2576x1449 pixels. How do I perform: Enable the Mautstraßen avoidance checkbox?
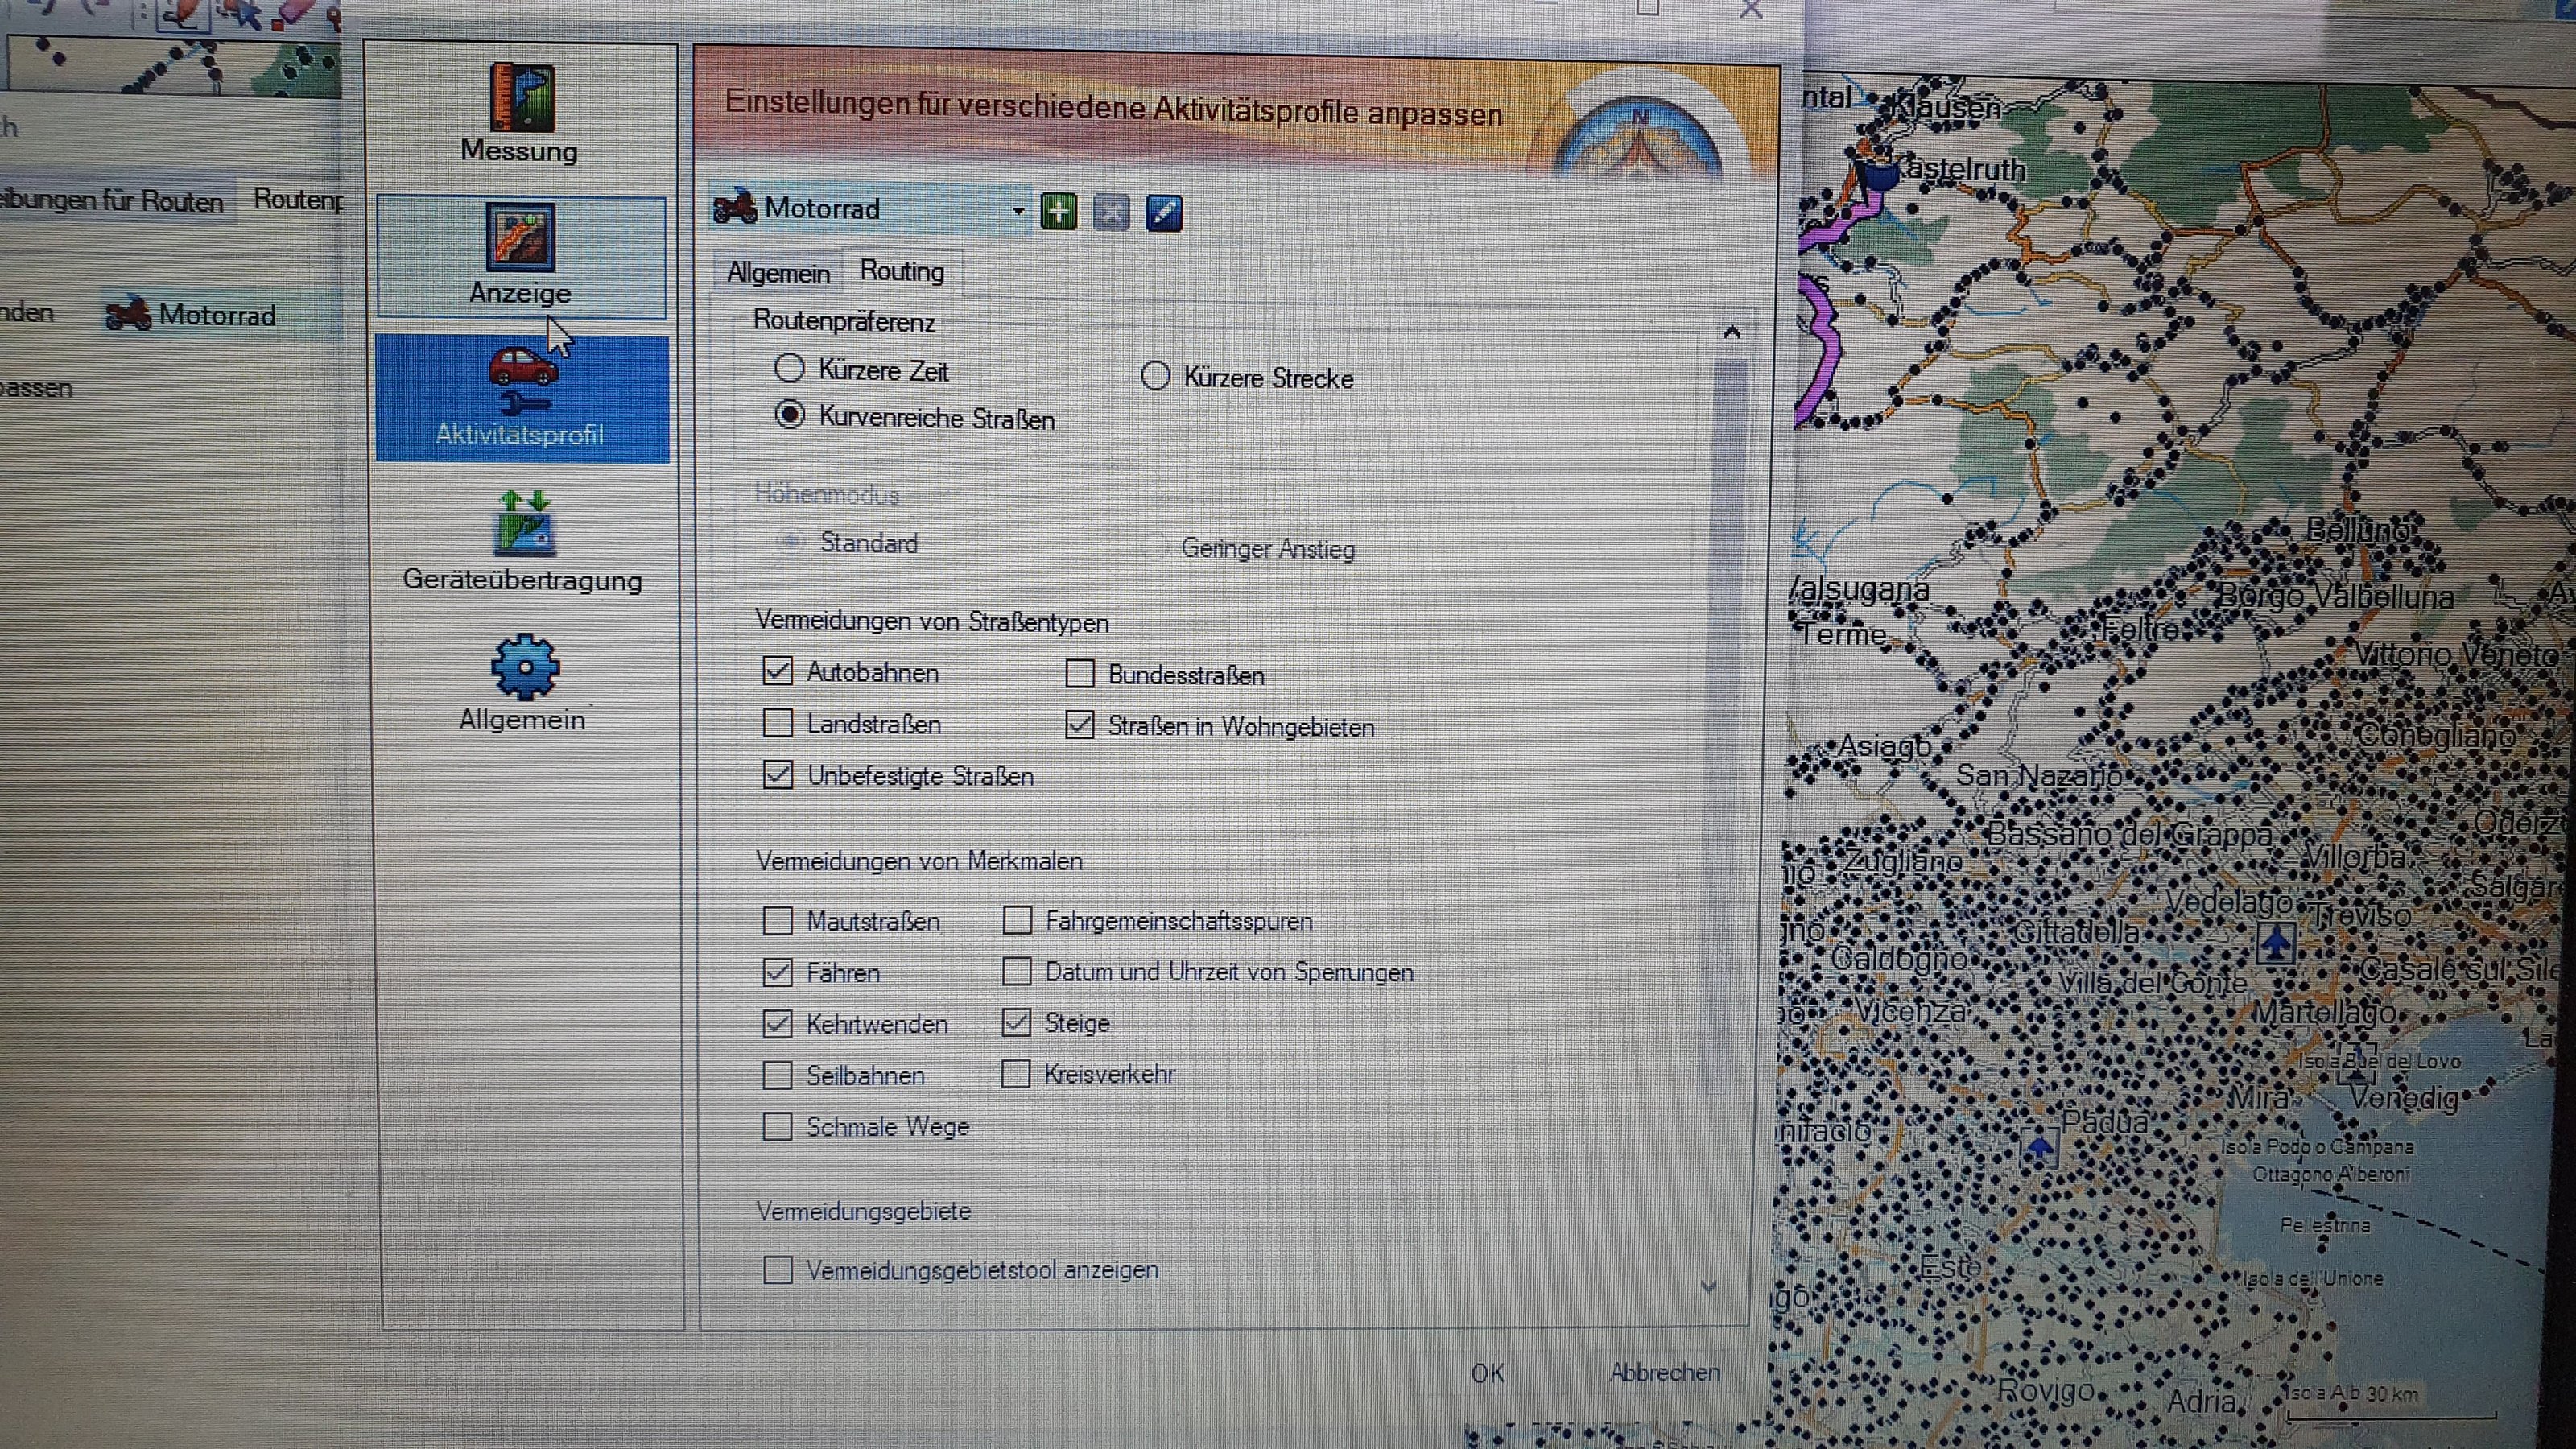coord(777,920)
